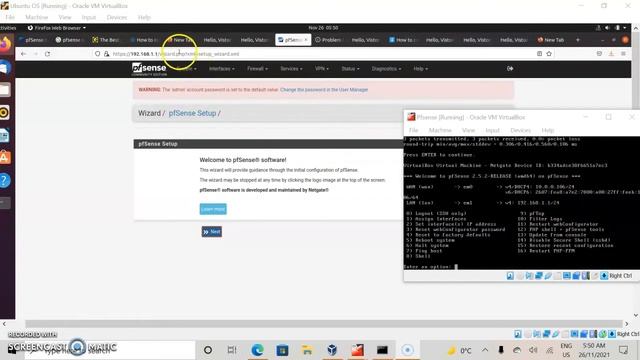
Task: Bookmark this page with the star icon
Action: tap(549, 54)
